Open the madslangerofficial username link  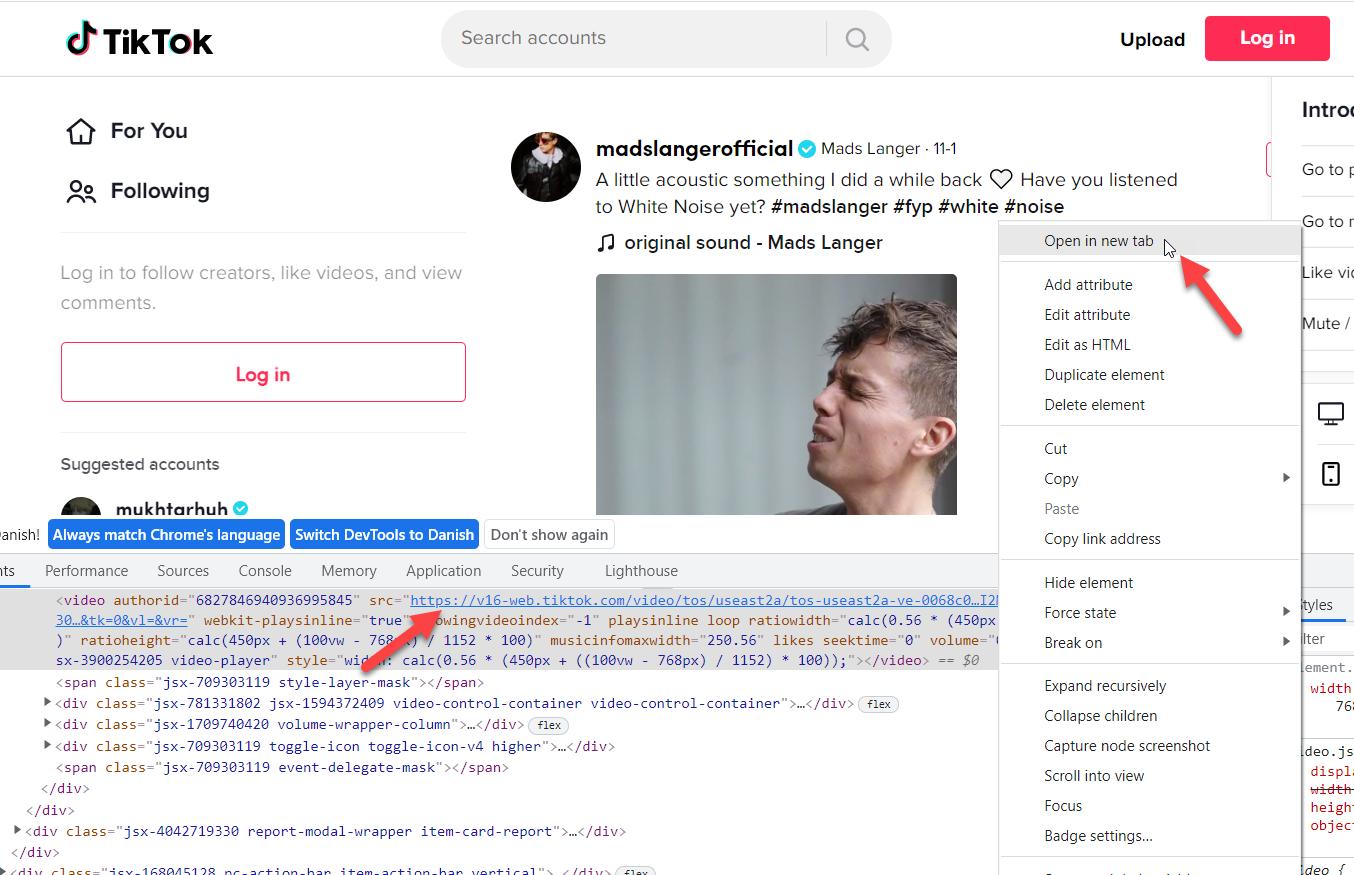694,149
